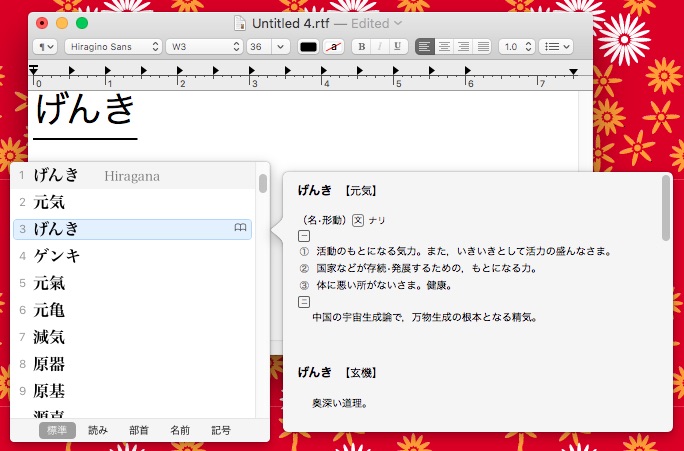Select candidate 5 元氣

click(133, 283)
